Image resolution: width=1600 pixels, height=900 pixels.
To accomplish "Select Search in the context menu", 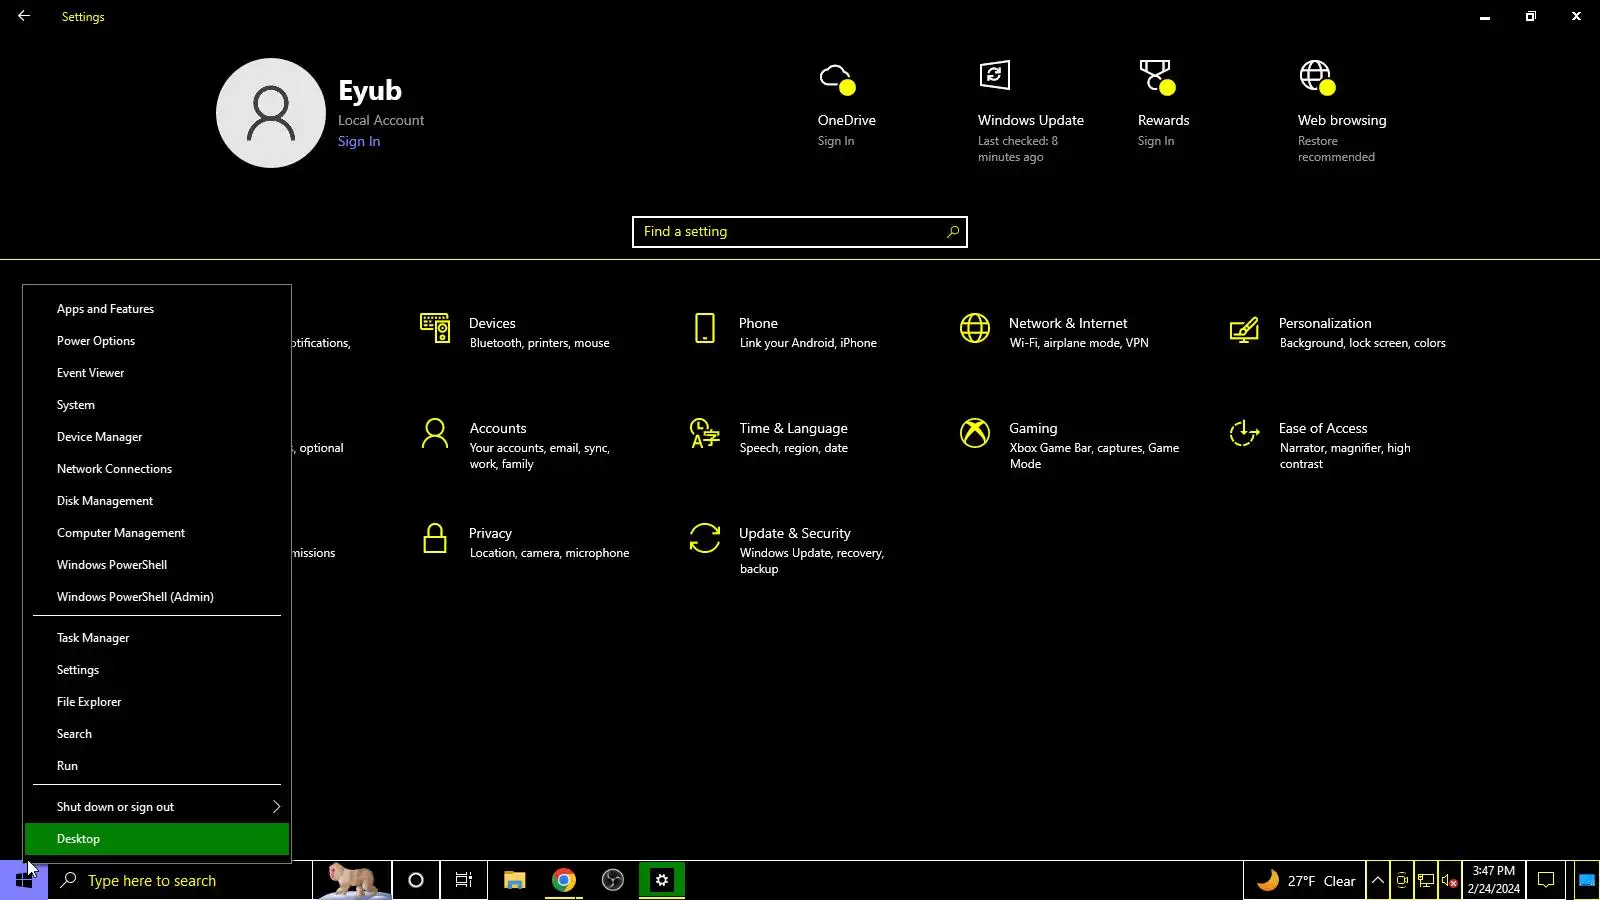I will pos(157,734).
